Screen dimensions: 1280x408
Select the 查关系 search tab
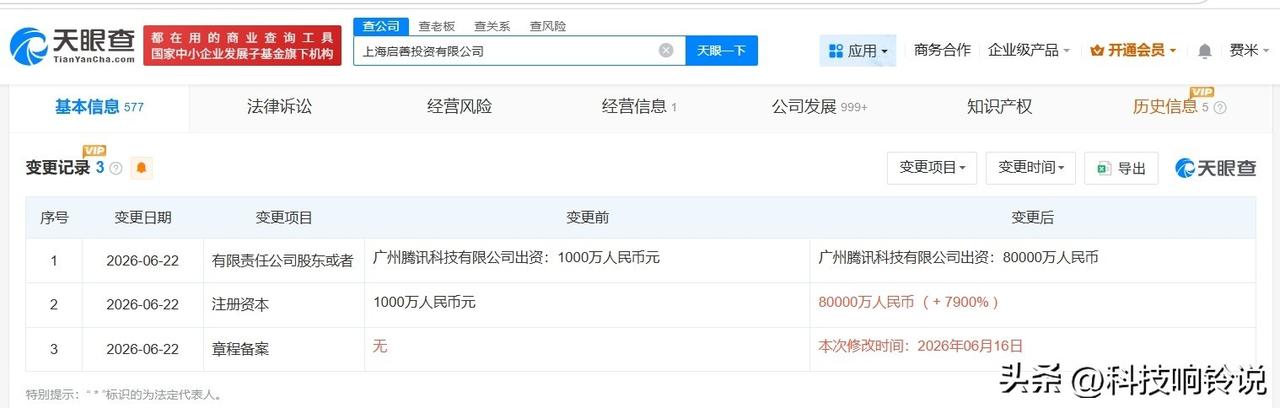coord(492,26)
